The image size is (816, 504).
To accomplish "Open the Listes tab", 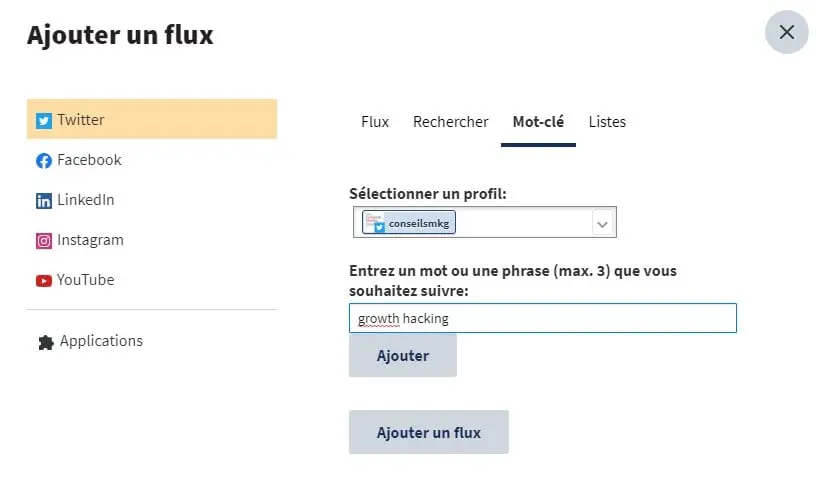I will tap(607, 122).
